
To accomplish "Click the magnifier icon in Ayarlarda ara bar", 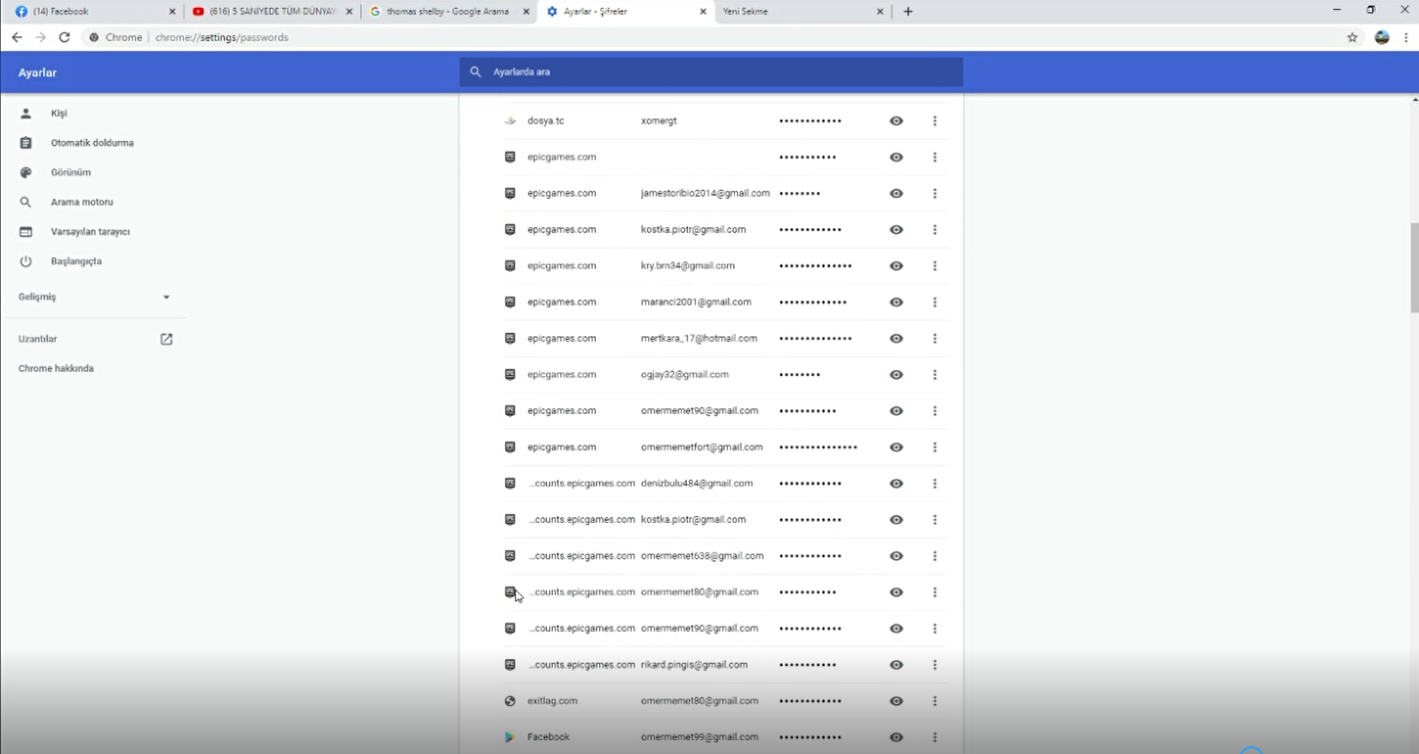I will (x=476, y=72).
